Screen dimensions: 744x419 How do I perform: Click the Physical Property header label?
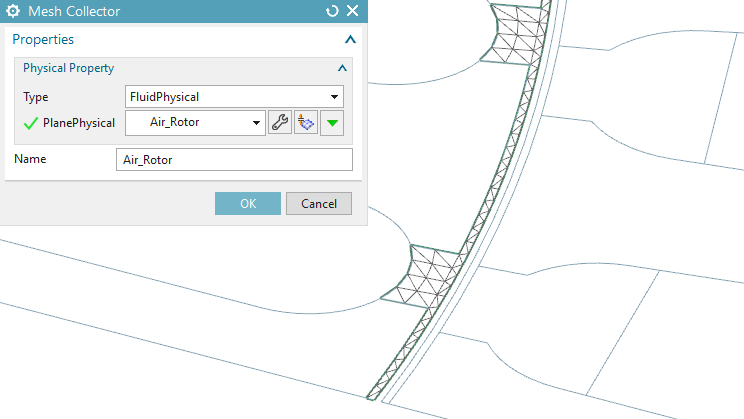pos(68,68)
